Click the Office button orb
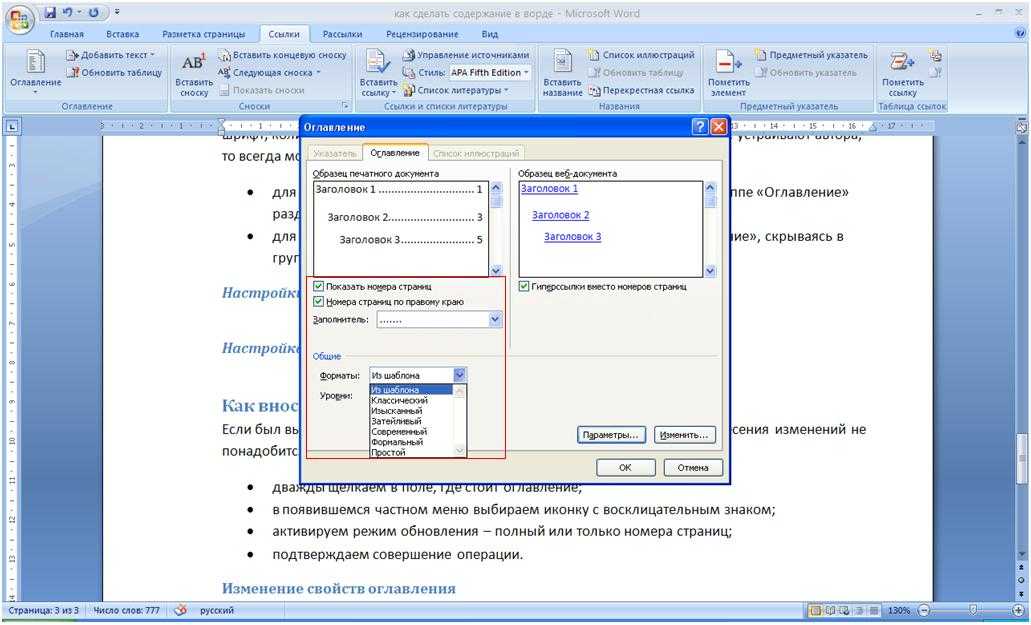 pyautogui.click(x=20, y=20)
